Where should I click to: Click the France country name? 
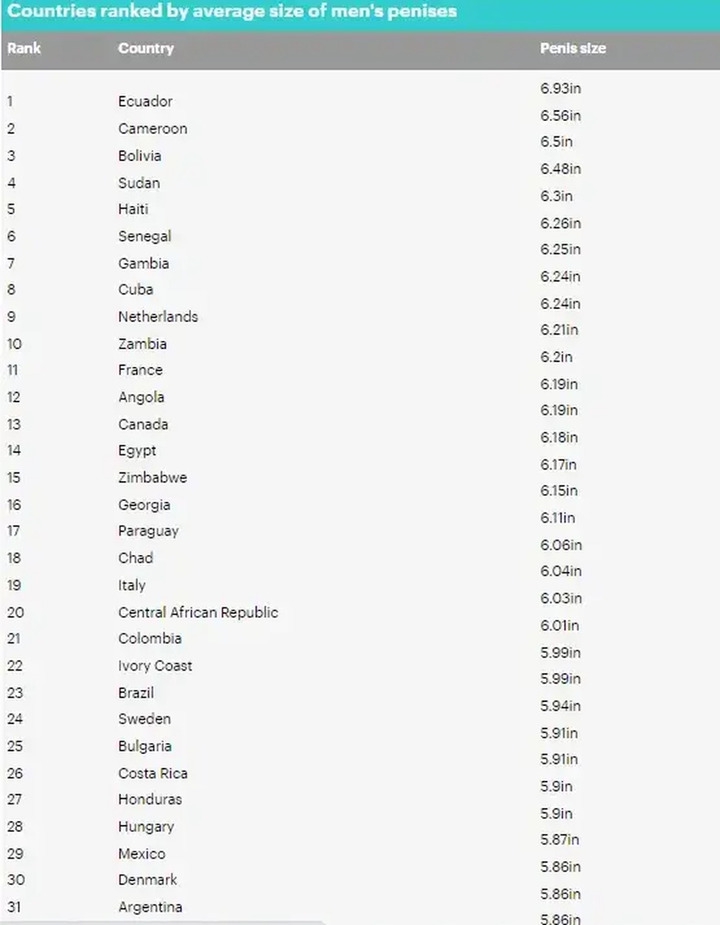pyautogui.click(x=140, y=370)
